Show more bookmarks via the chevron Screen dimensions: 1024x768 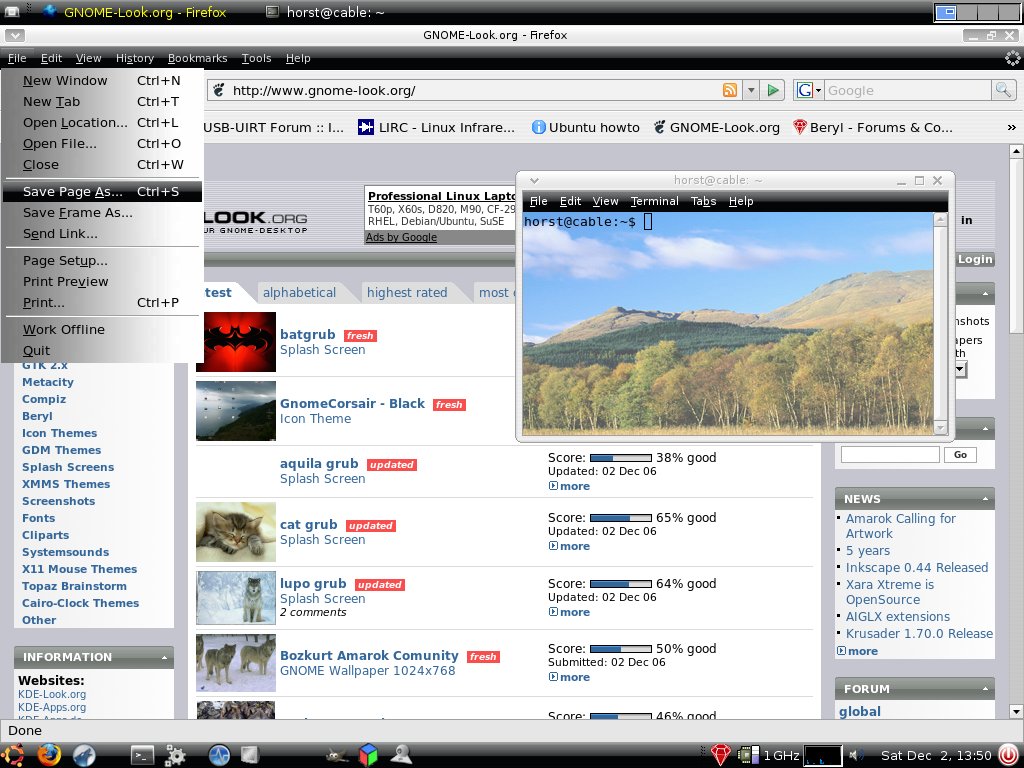1012,127
